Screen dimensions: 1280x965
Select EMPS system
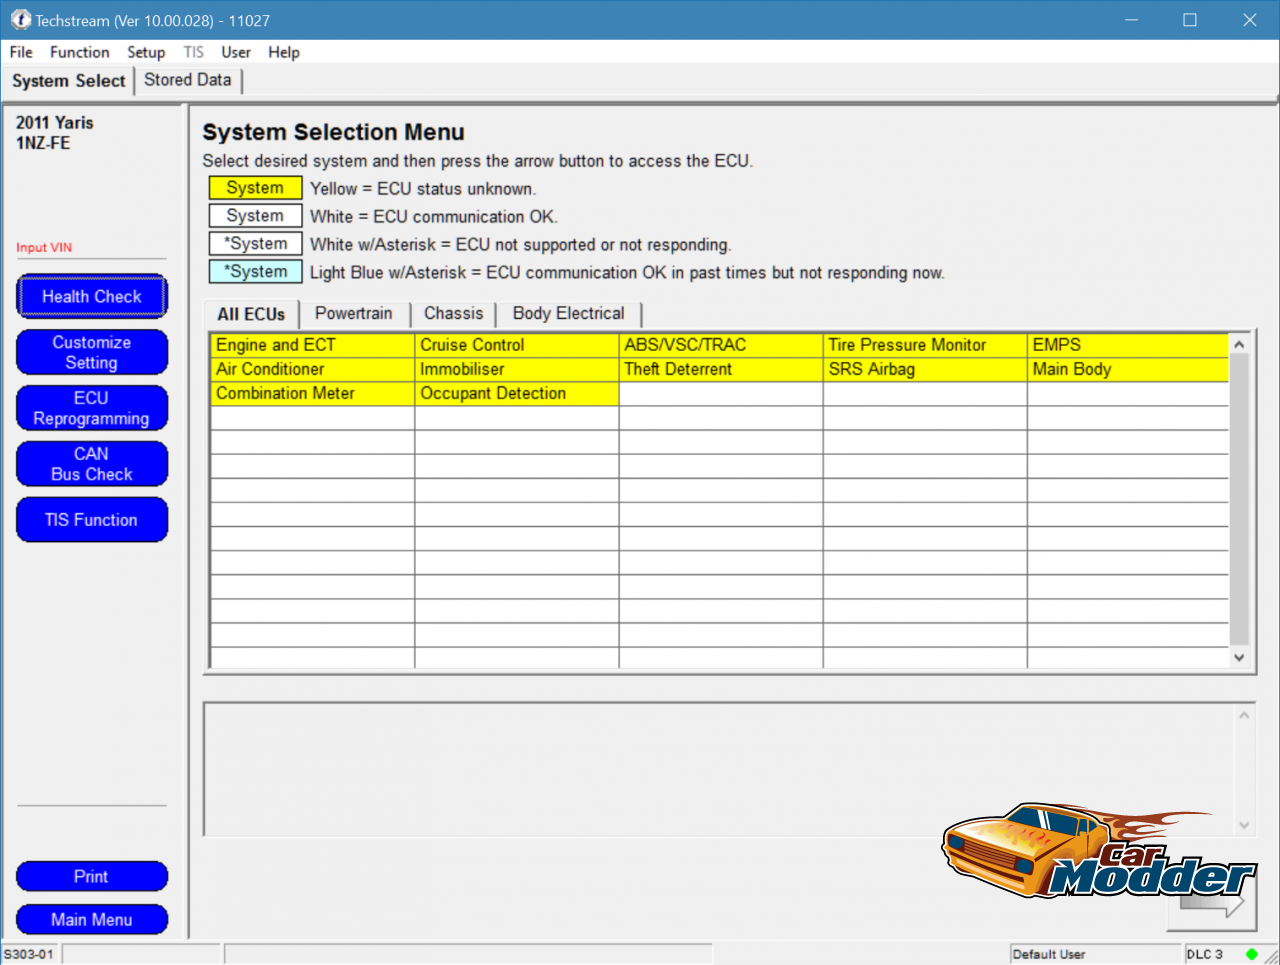(x=1128, y=345)
